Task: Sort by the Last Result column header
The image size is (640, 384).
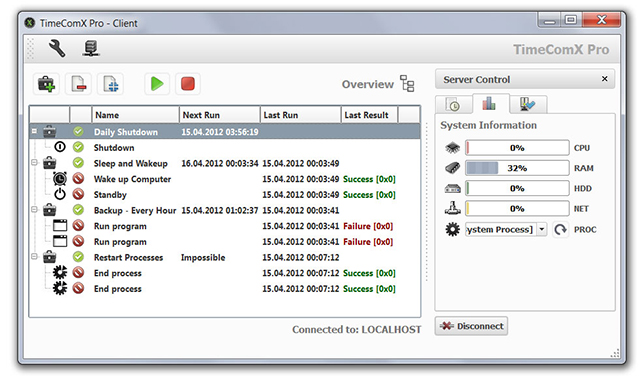Action: click(x=369, y=115)
